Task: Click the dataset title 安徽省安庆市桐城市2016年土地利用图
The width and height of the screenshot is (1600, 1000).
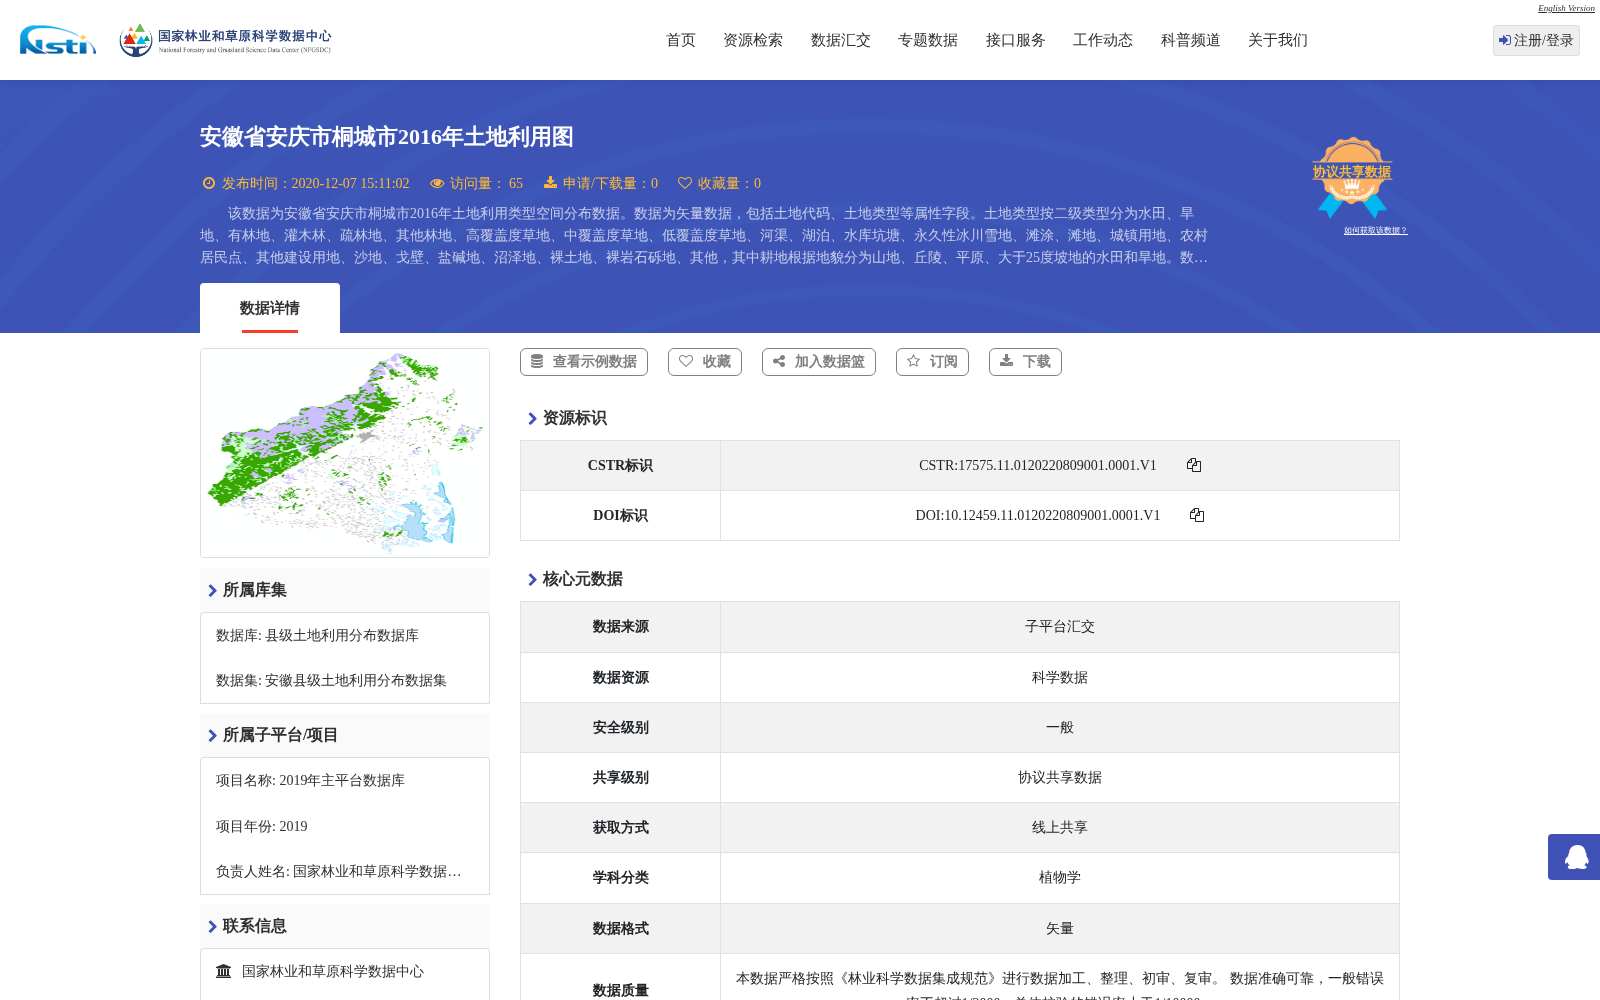Action: (386, 137)
